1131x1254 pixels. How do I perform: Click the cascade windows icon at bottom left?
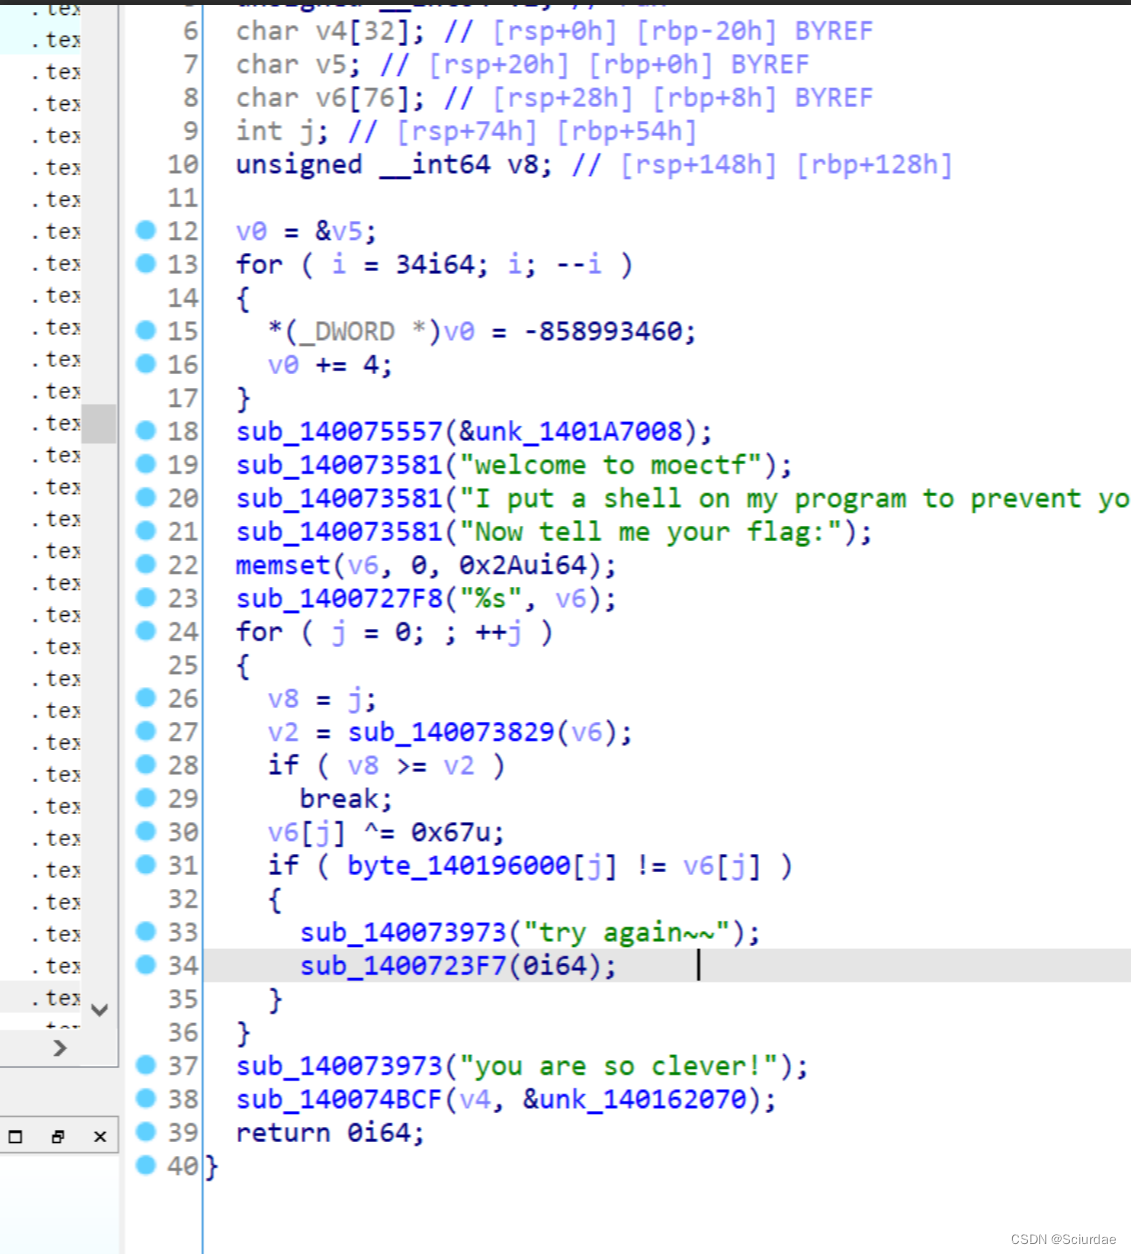point(57,1135)
